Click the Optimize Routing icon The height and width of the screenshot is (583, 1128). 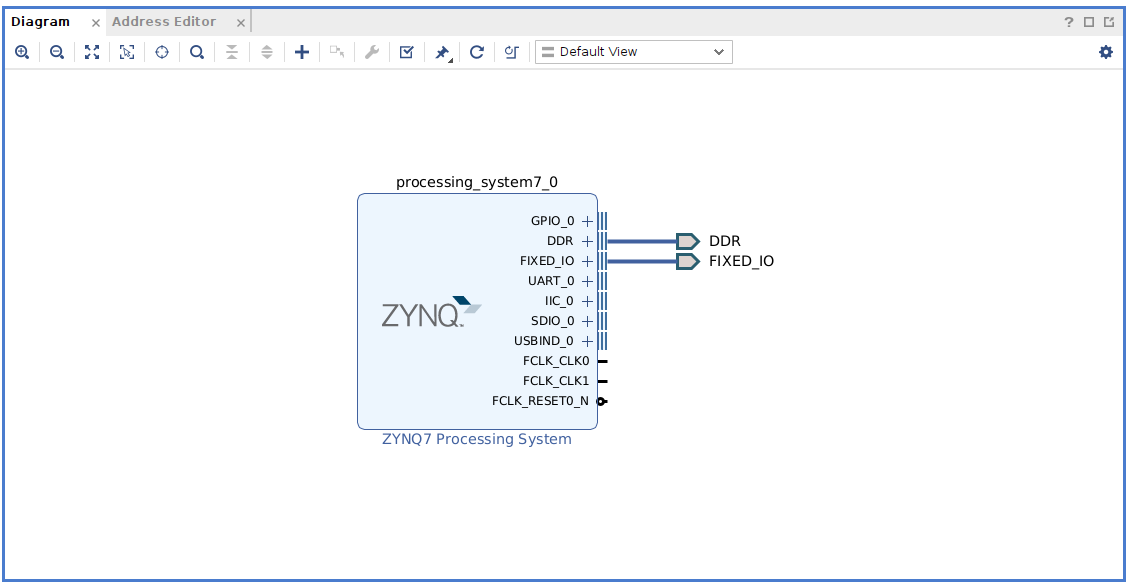point(511,52)
